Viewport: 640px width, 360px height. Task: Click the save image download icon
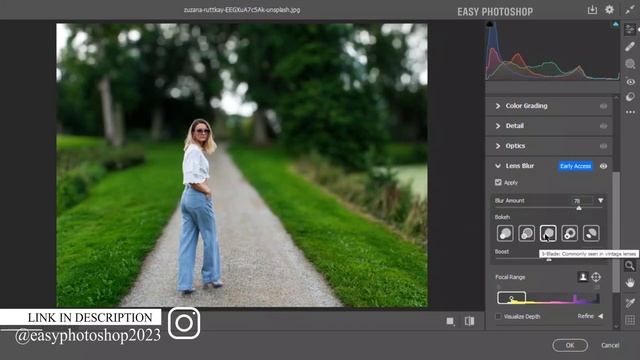tap(592, 10)
